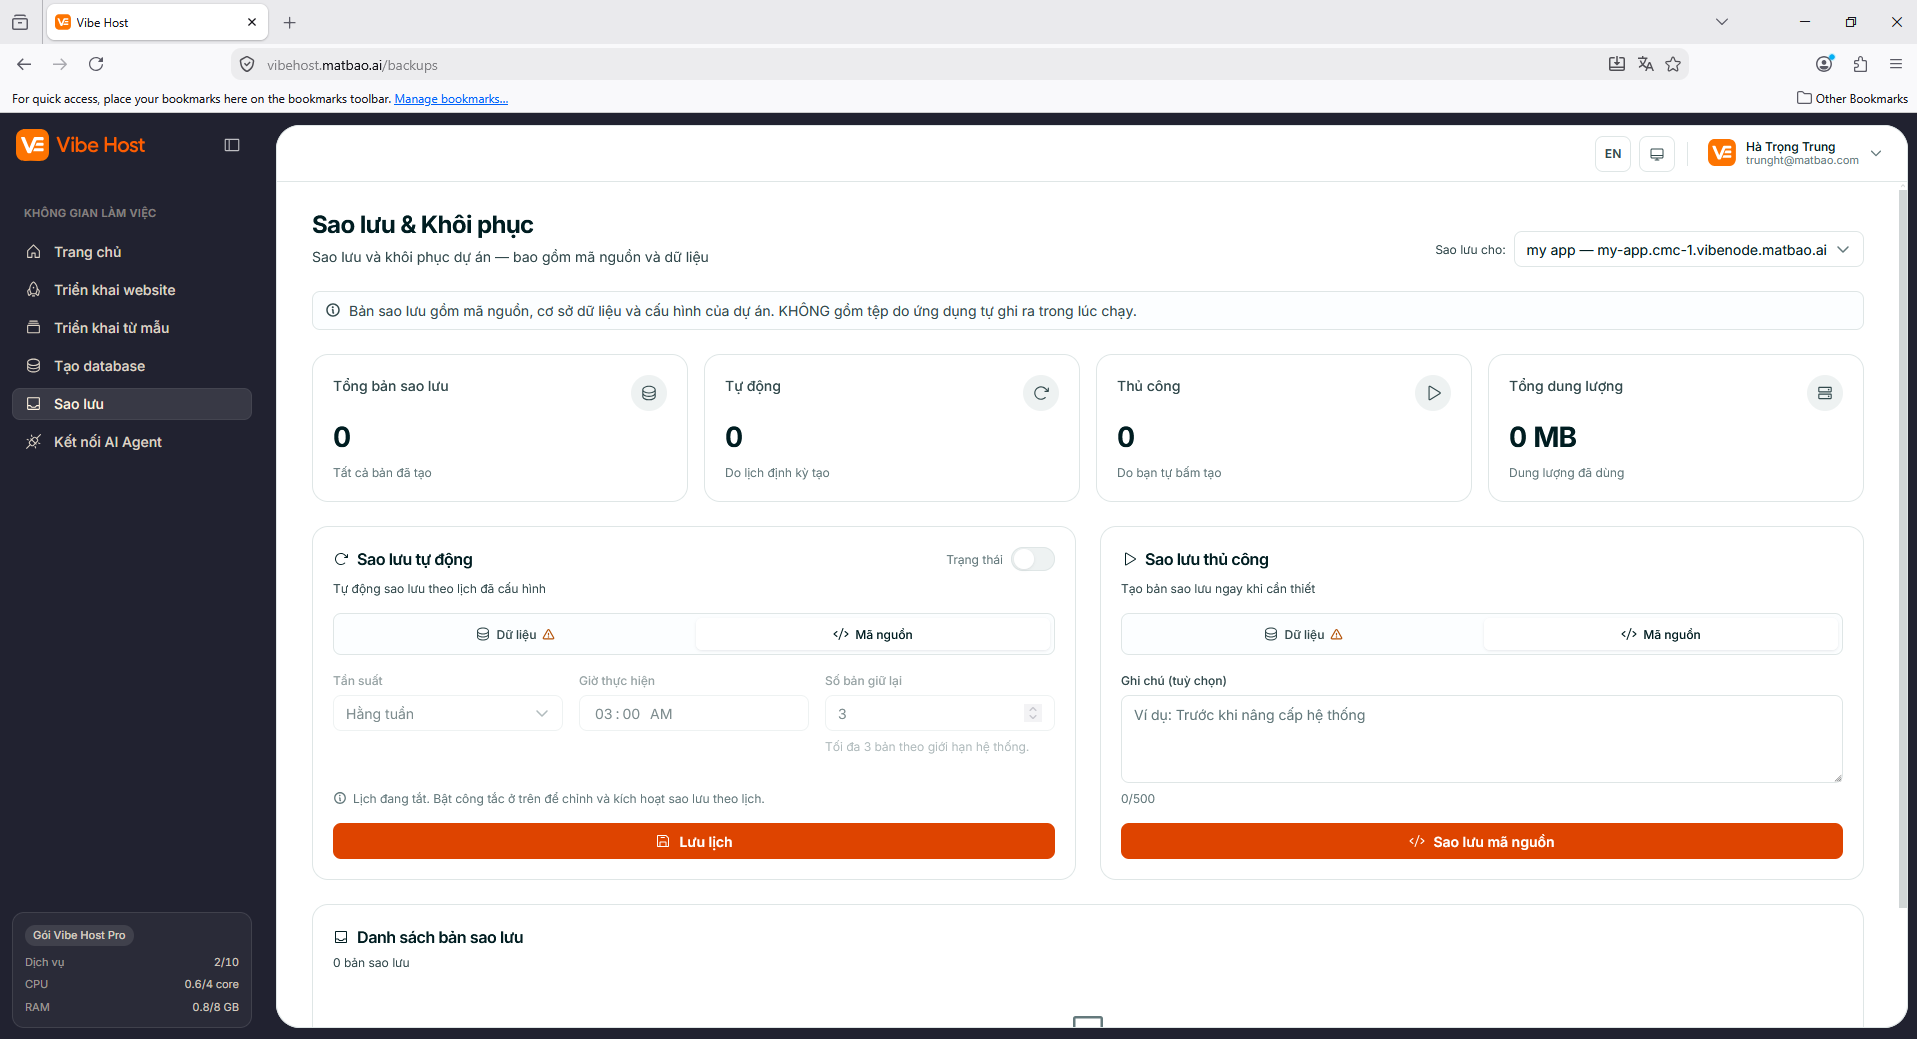Click the 0/500 character counter

1138,799
